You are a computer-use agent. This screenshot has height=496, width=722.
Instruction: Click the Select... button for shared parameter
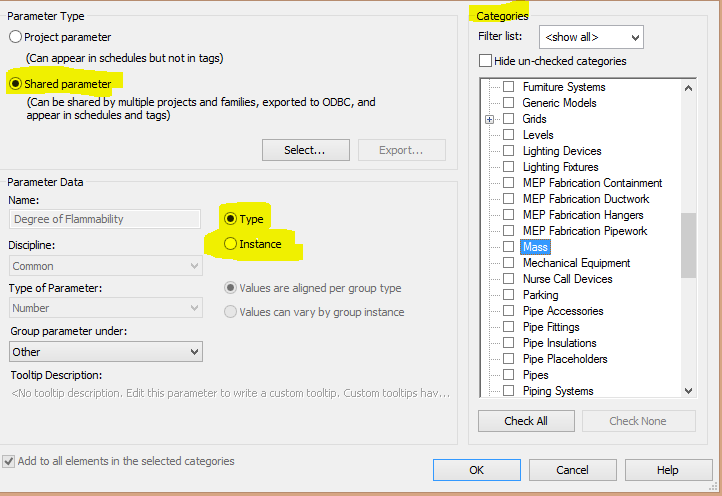point(306,150)
